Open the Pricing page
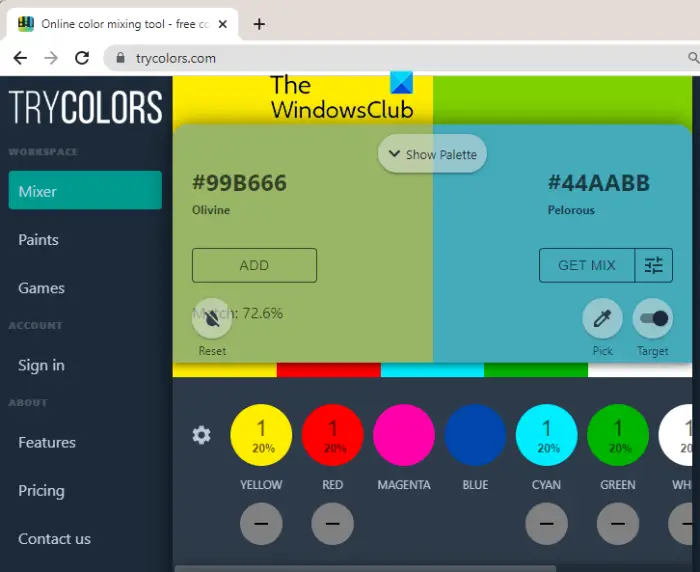The width and height of the screenshot is (700, 572). [42, 491]
